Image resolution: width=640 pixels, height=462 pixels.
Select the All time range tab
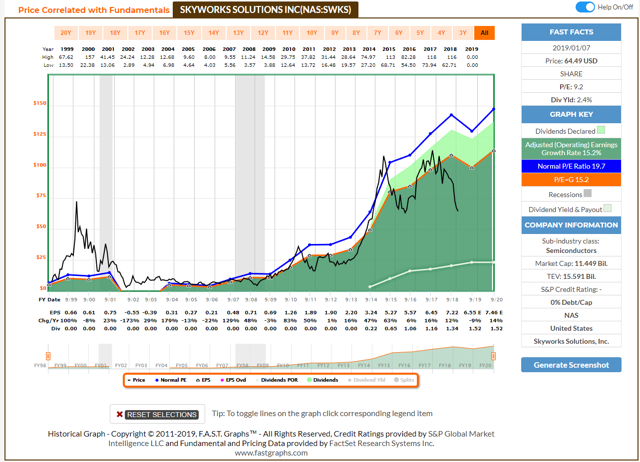484,33
